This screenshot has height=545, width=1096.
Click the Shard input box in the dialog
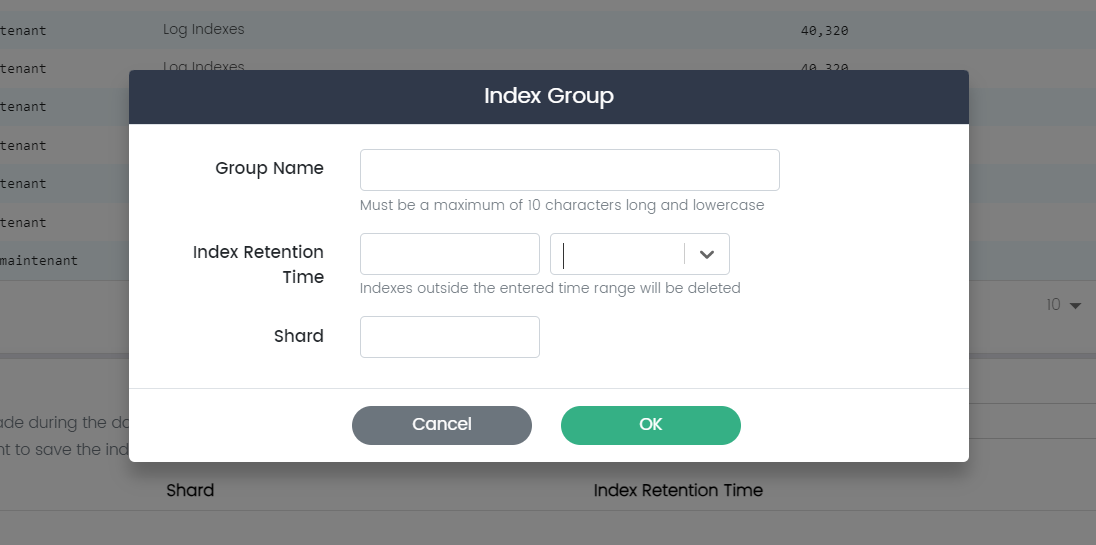click(x=449, y=337)
